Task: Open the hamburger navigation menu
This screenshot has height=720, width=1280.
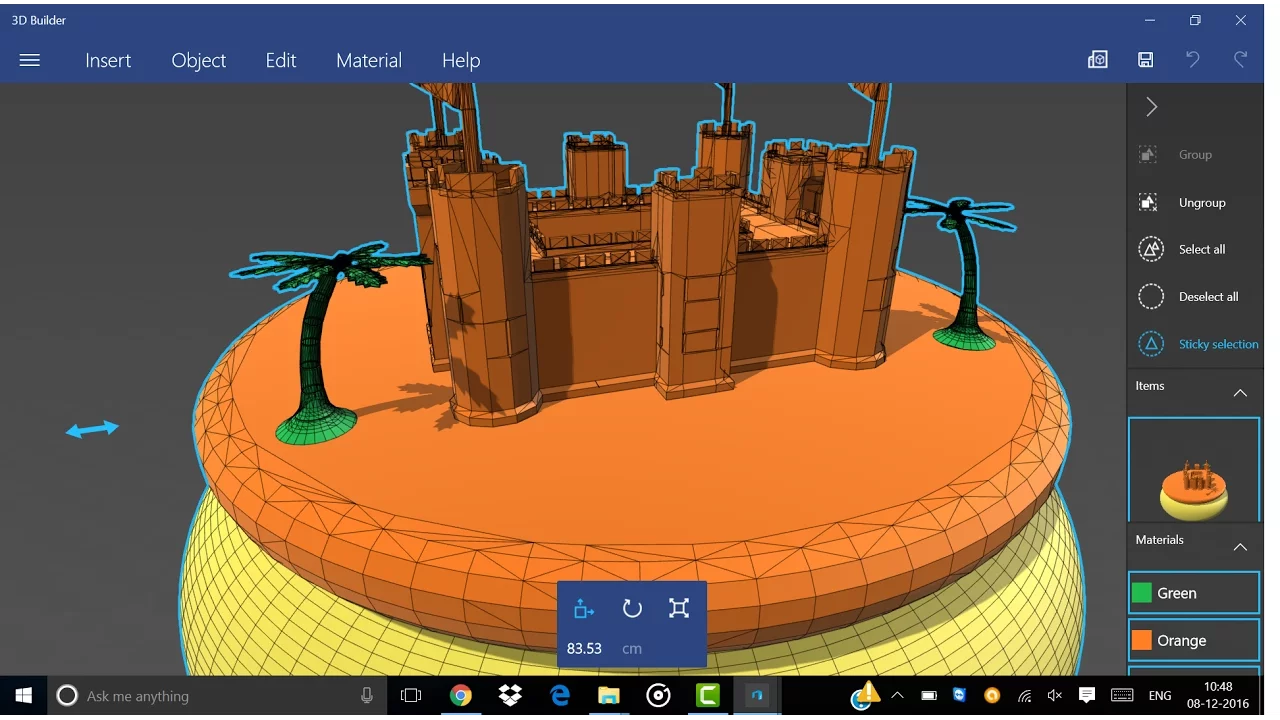Action: (x=30, y=60)
